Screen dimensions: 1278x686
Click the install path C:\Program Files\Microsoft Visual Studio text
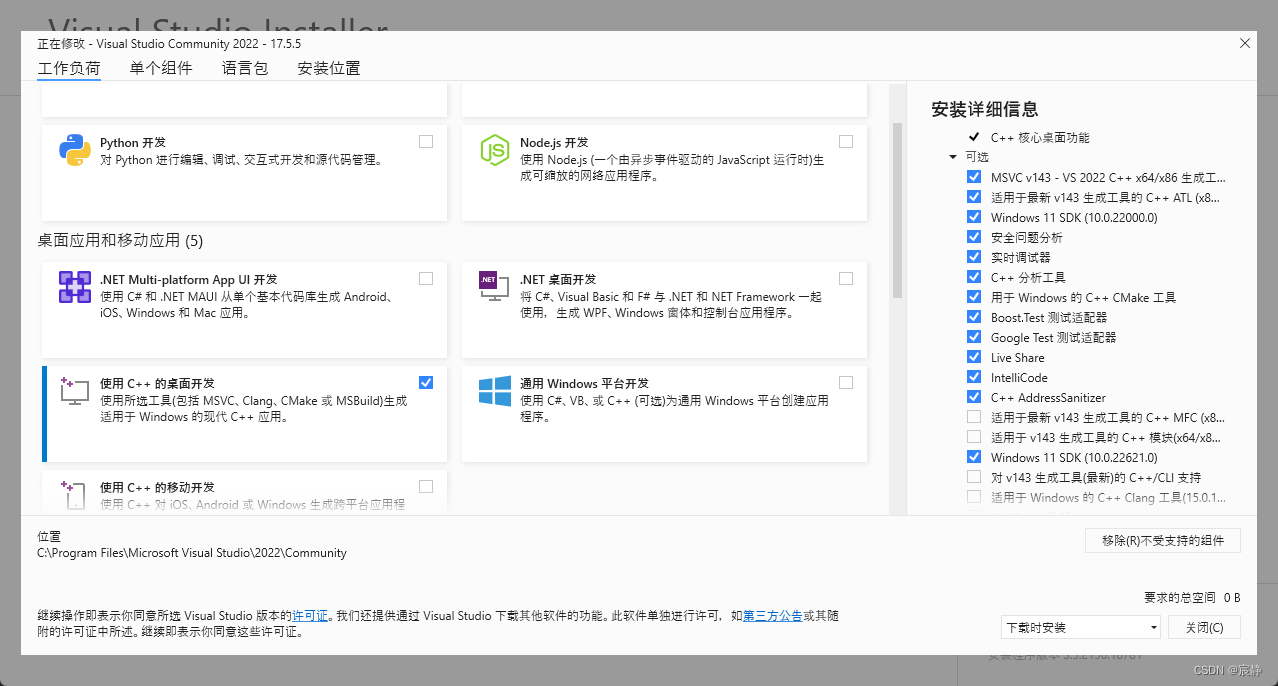pyautogui.click(x=192, y=552)
